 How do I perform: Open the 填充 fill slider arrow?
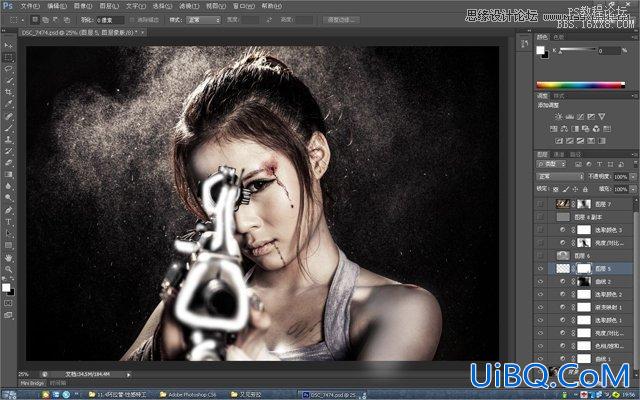click(x=633, y=189)
